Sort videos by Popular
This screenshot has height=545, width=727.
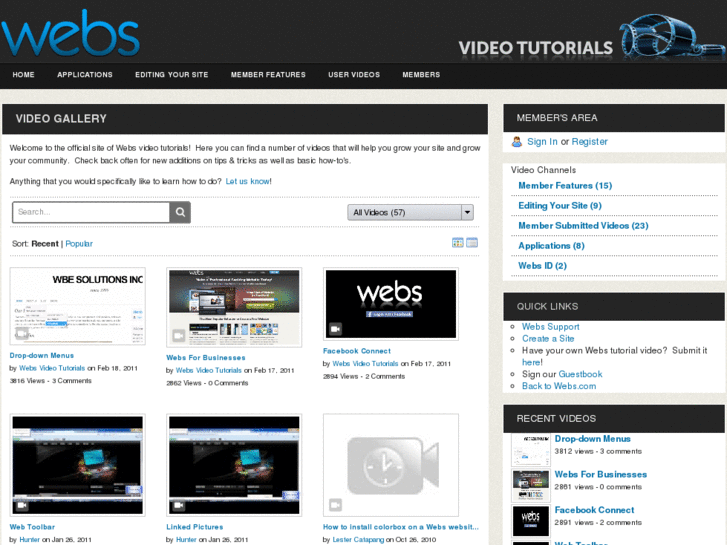tap(79, 244)
